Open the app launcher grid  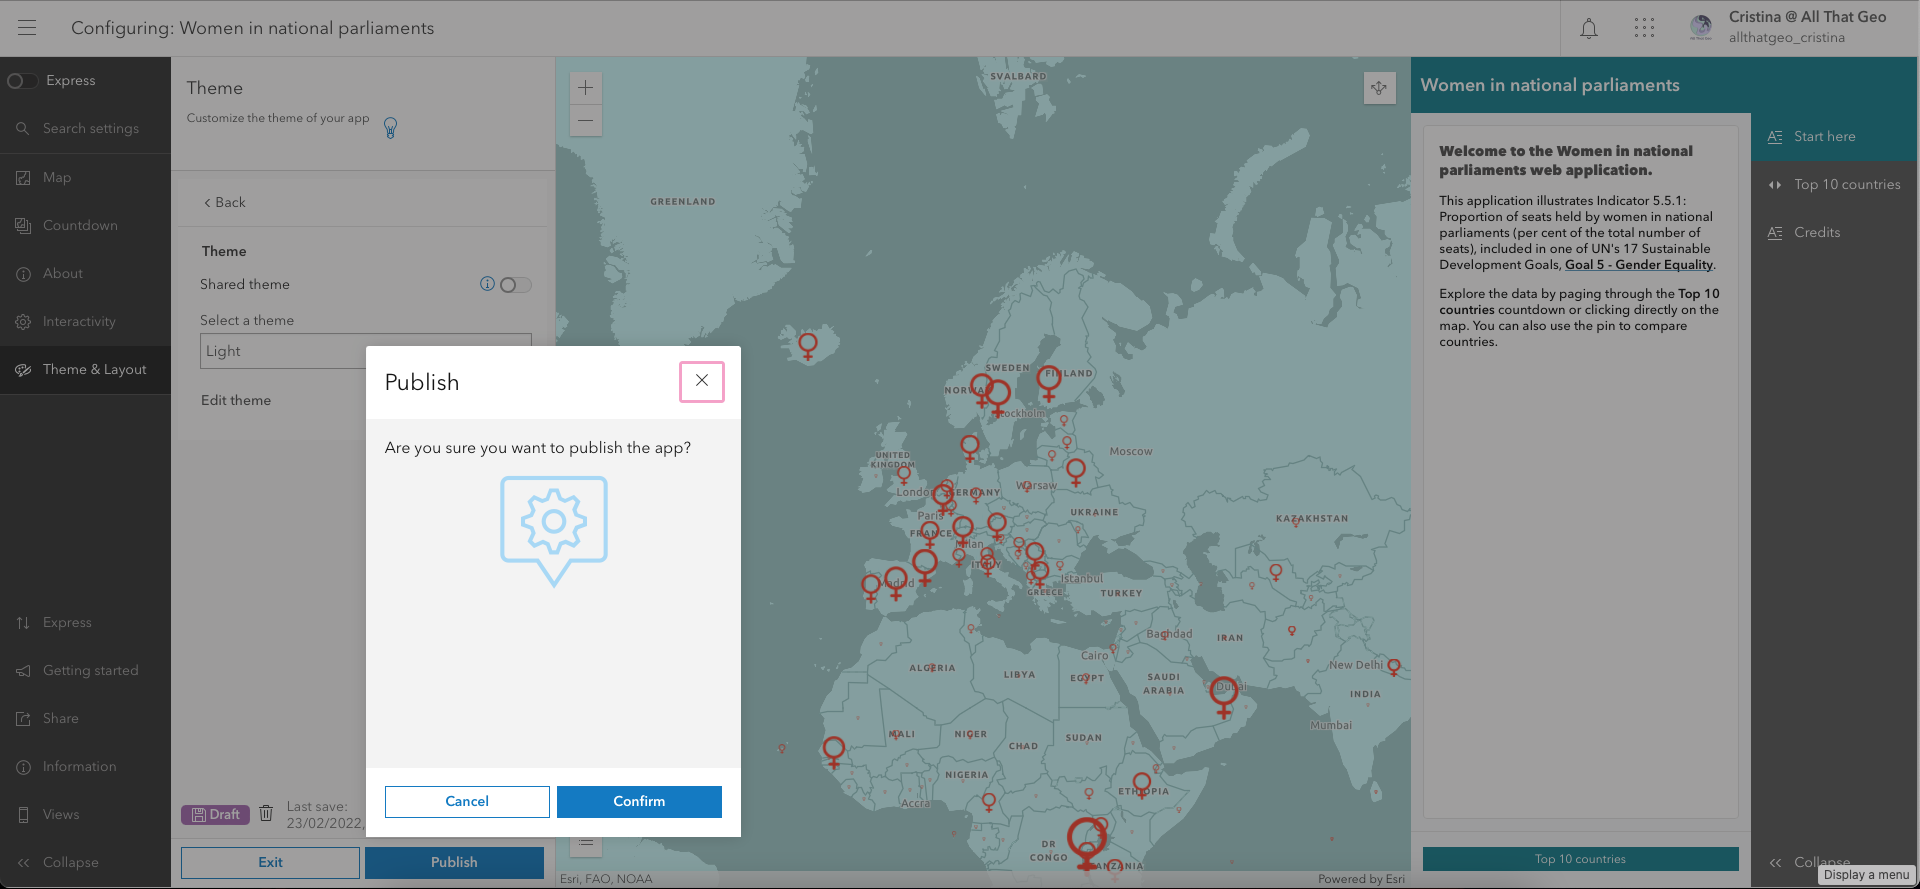tap(1645, 28)
